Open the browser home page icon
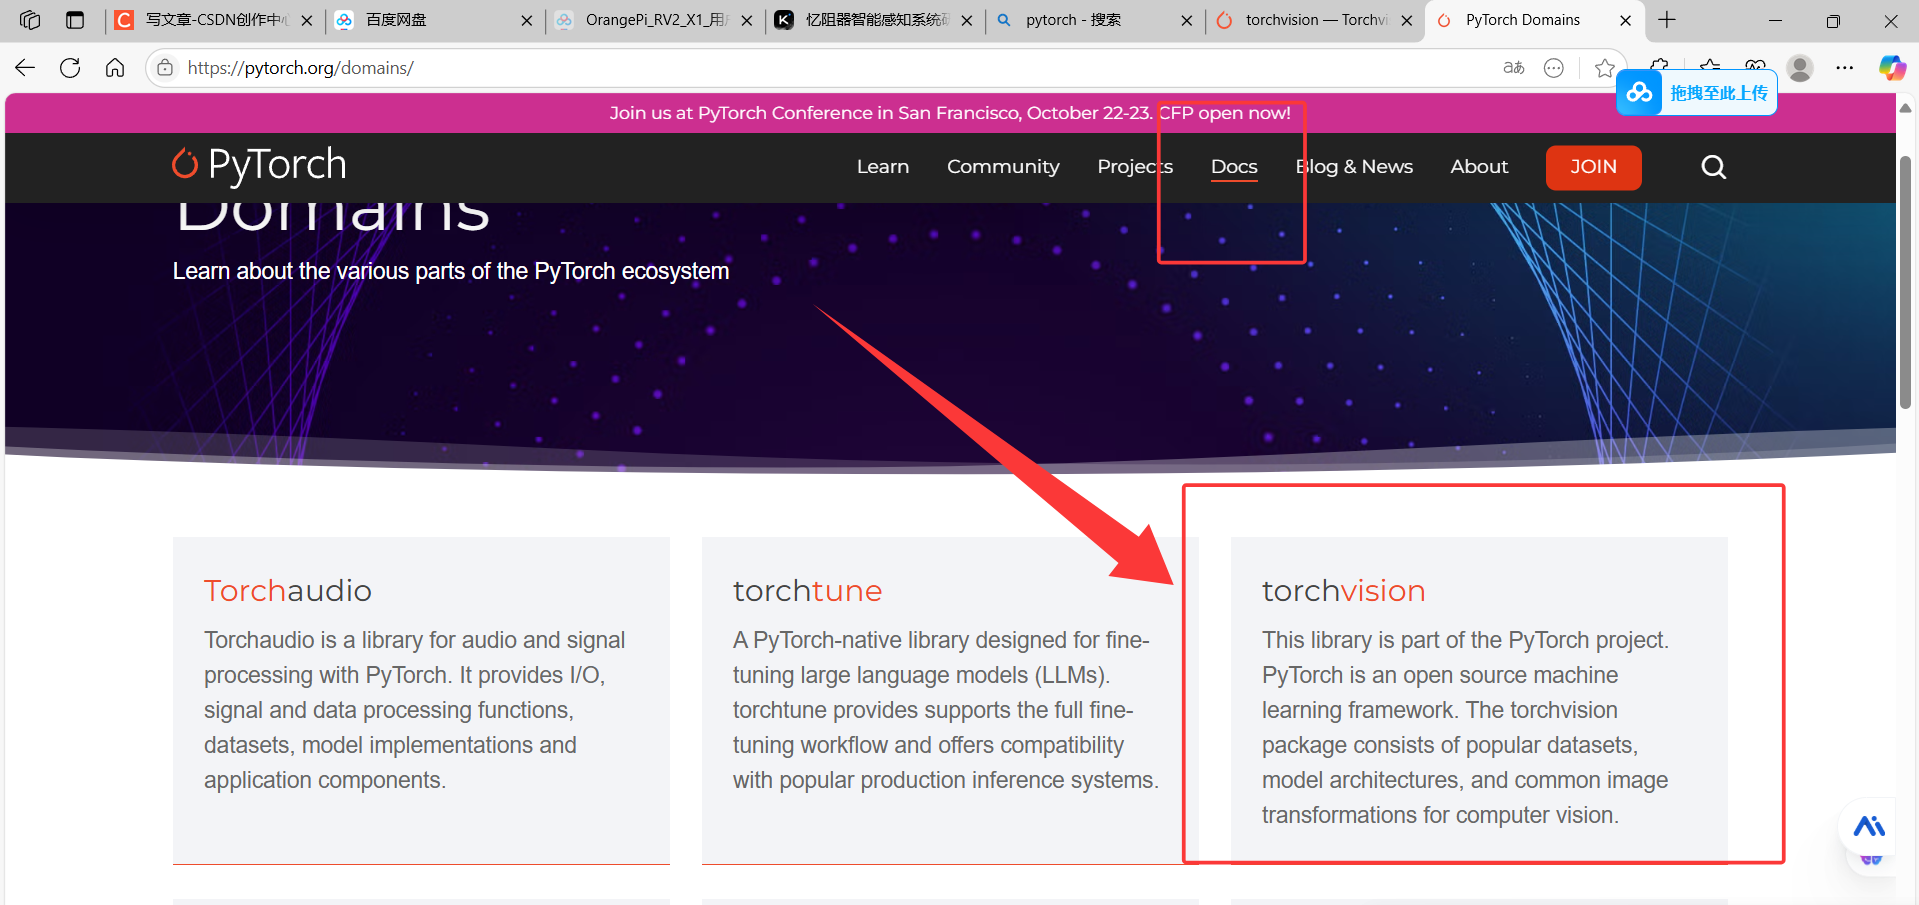The width and height of the screenshot is (1919, 905). click(x=115, y=68)
